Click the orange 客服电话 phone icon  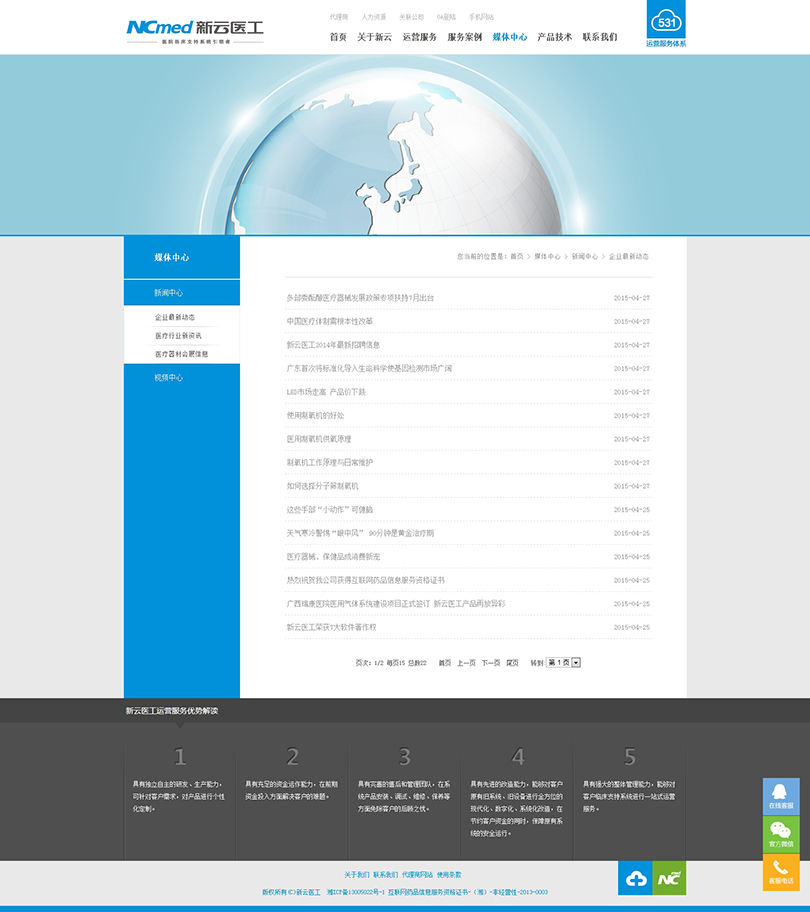pyautogui.click(x=781, y=872)
